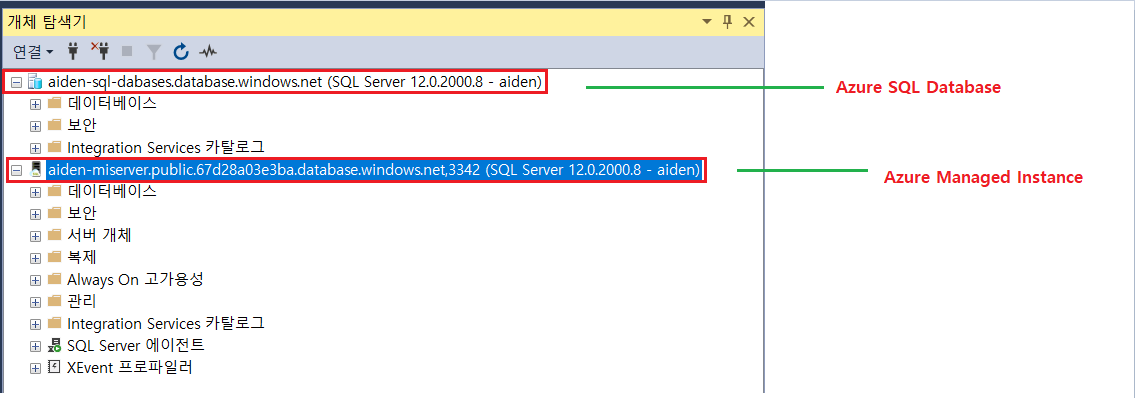Click the 서버 개체 folder icon
This screenshot has width=1135, height=398.
tap(55, 236)
